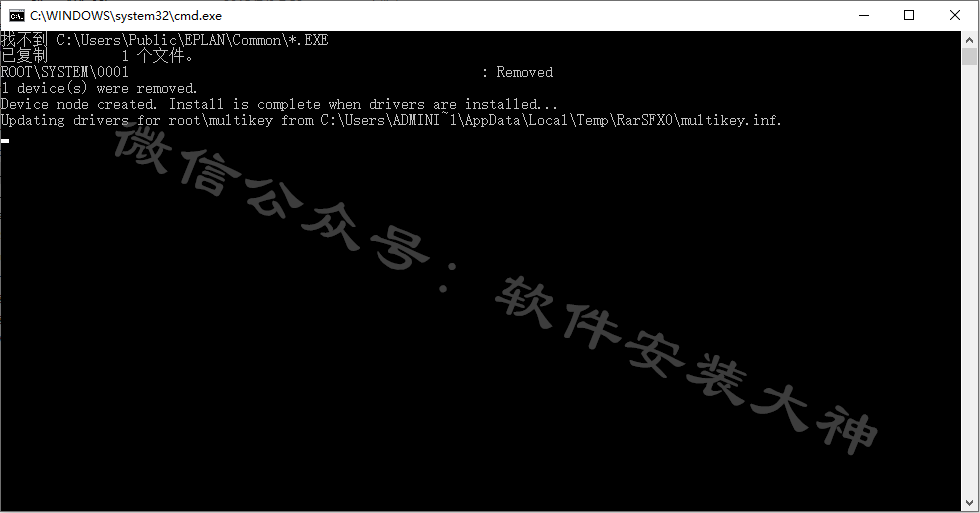Click the title text C:\WINDOWS\system32\cmd.exe
The image size is (980, 513).
click(126, 16)
